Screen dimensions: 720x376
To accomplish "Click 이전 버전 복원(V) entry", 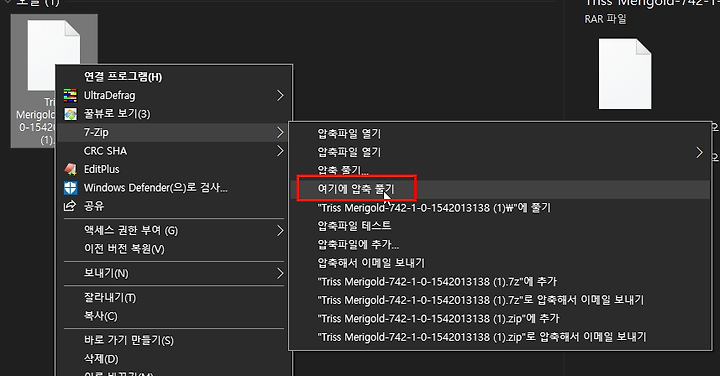I will 174,249.
